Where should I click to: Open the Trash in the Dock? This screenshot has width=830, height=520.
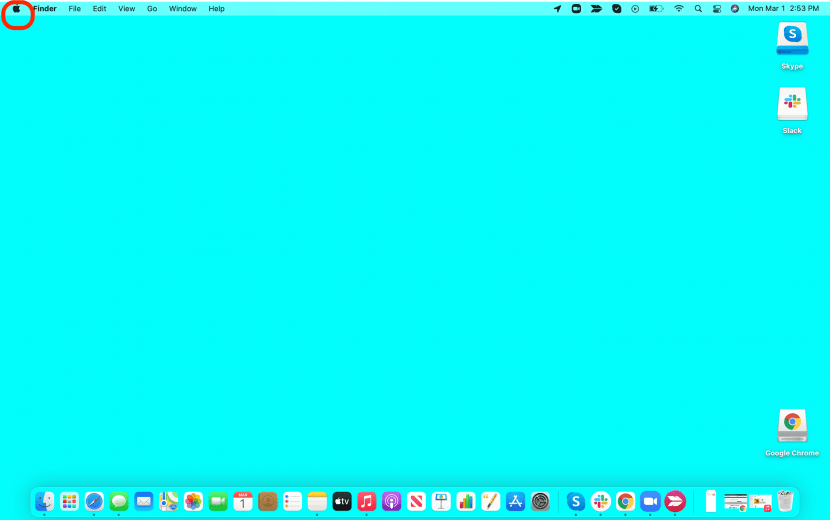click(786, 501)
